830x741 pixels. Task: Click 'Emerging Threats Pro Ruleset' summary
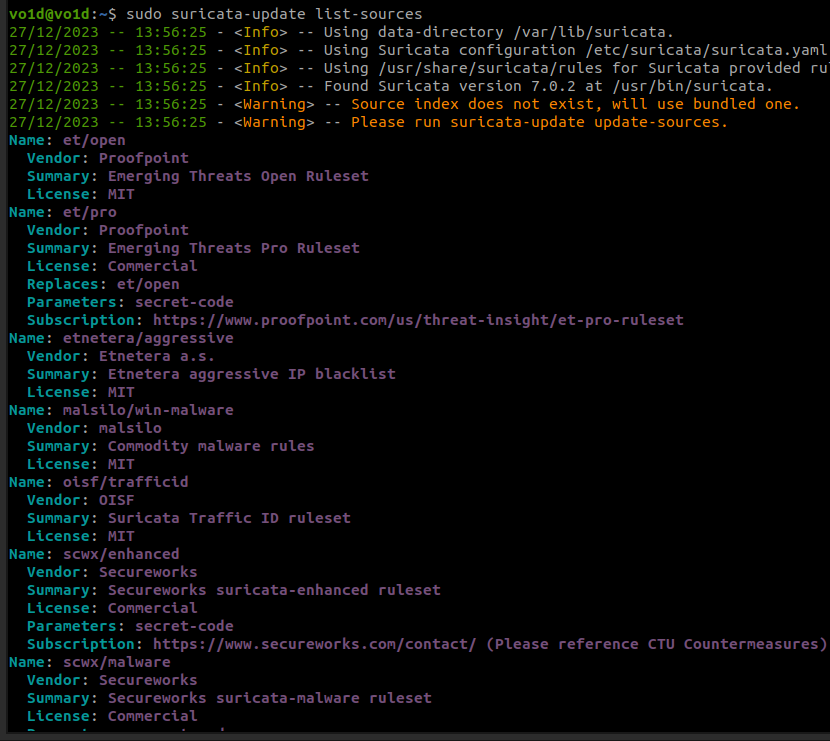click(234, 248)
